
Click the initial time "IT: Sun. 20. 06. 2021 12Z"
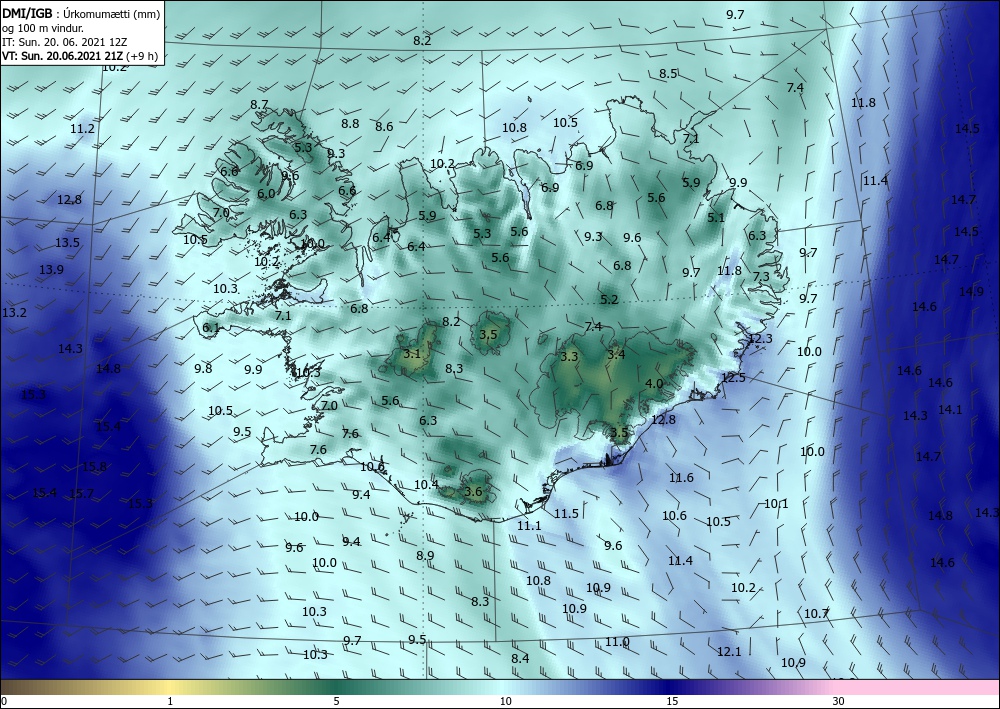point(64,42)
